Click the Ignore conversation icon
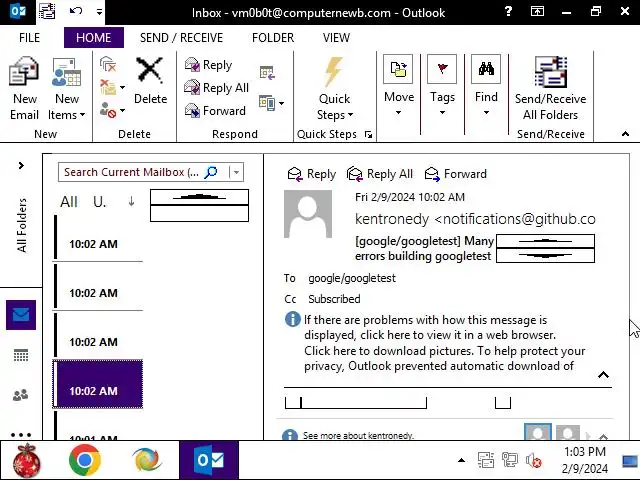 [x=108, y=64]
